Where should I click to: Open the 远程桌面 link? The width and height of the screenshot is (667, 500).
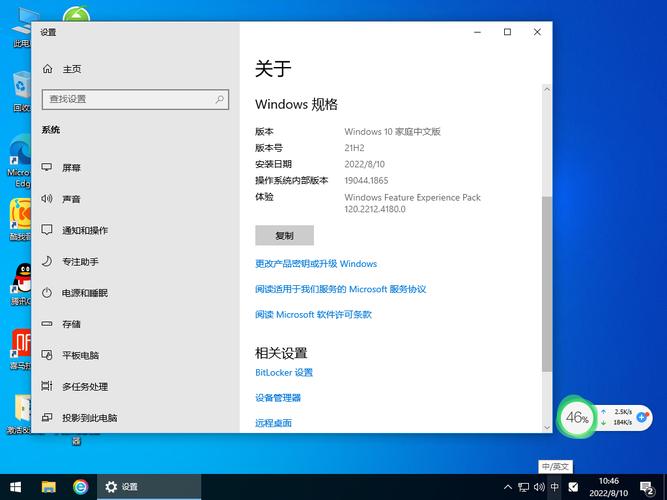coord(274,423)
